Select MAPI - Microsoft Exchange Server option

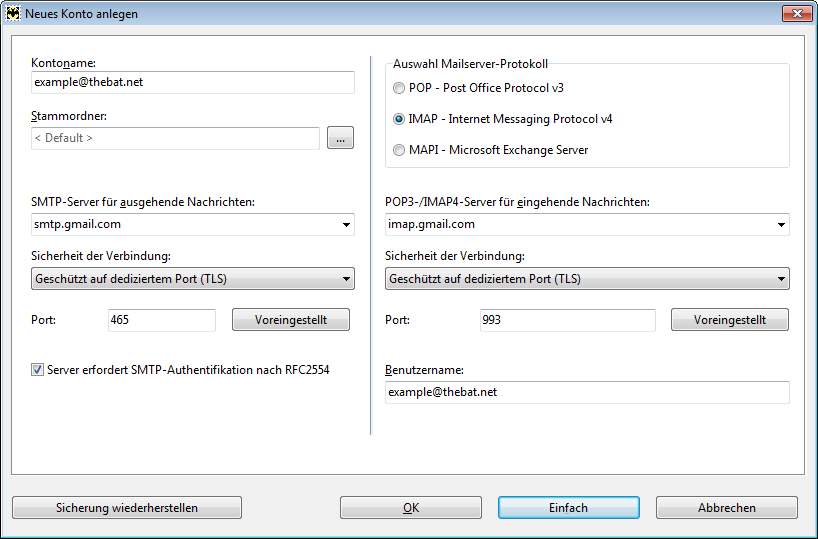point(400,150)
